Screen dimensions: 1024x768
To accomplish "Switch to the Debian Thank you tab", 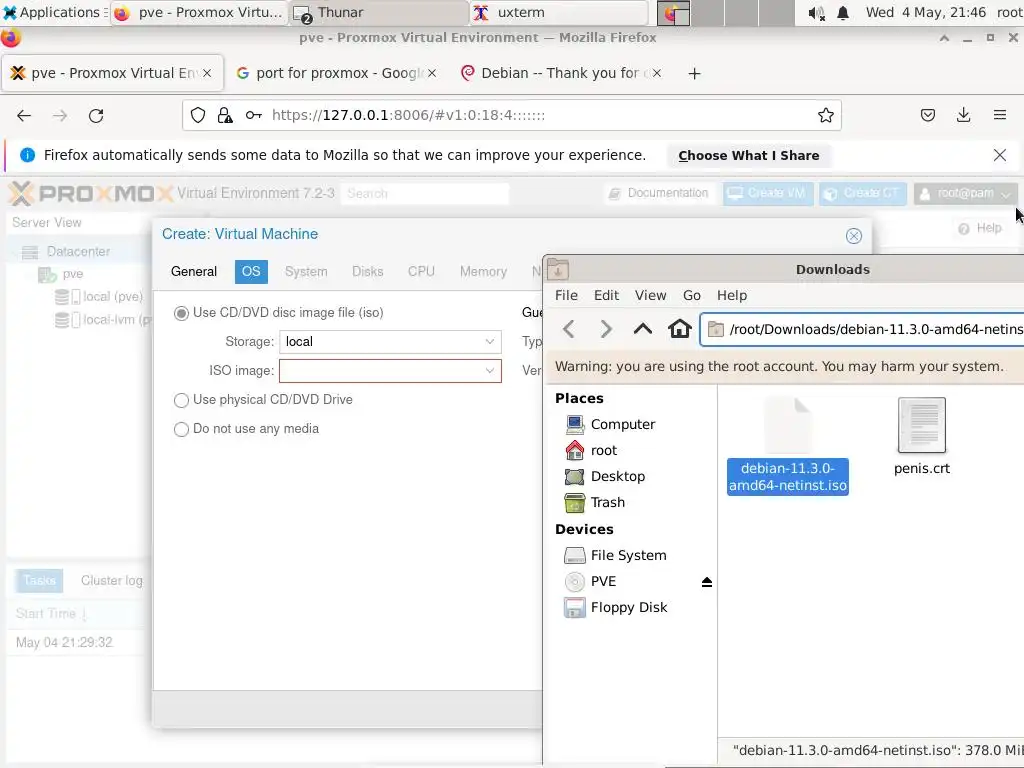I will click(561, 73).
